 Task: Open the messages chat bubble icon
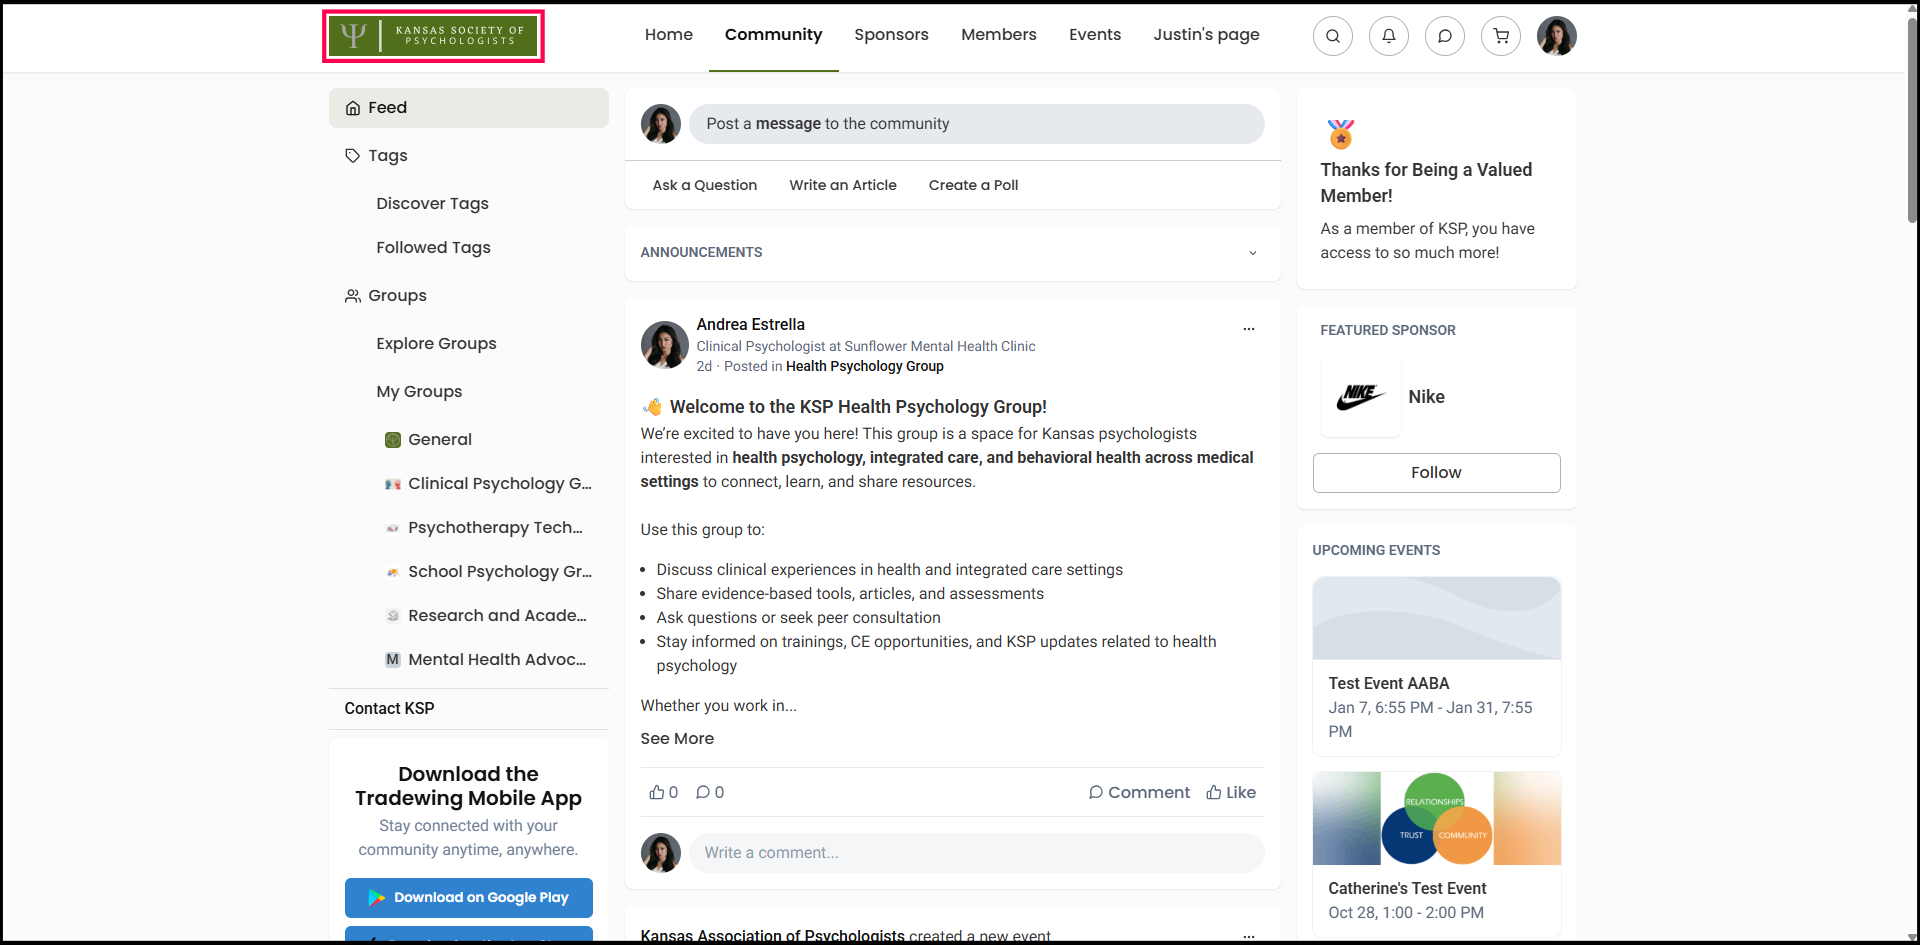click(x=1444, y=36)
